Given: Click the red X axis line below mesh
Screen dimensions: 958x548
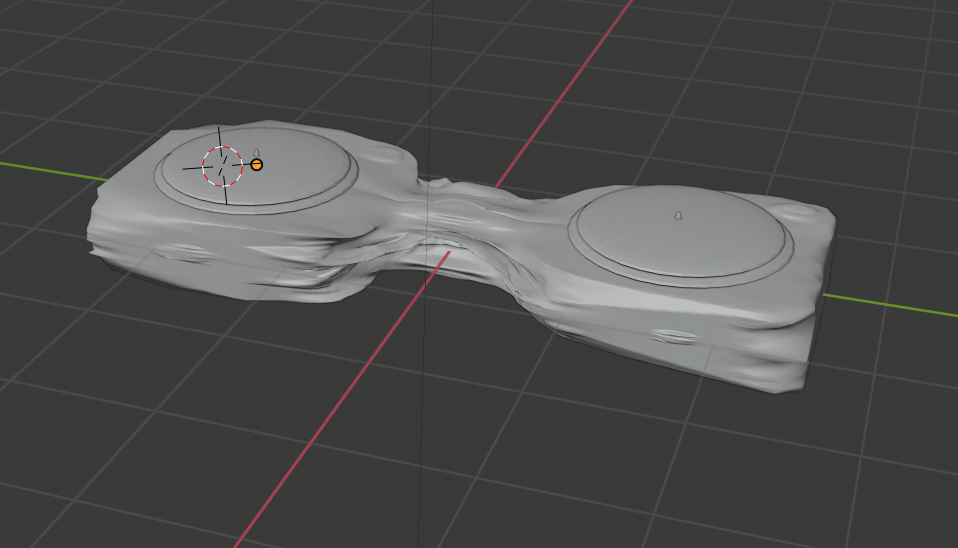Looking at the screenshot, I should [330, 418].
